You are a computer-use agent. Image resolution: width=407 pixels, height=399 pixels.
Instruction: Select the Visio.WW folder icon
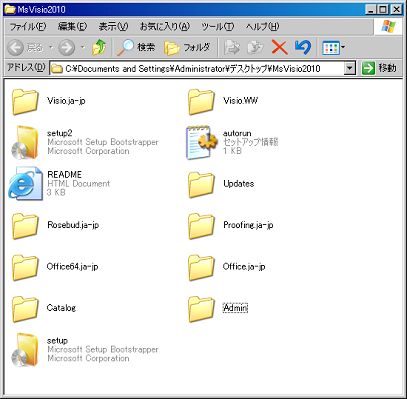click(x=201, y=102)
